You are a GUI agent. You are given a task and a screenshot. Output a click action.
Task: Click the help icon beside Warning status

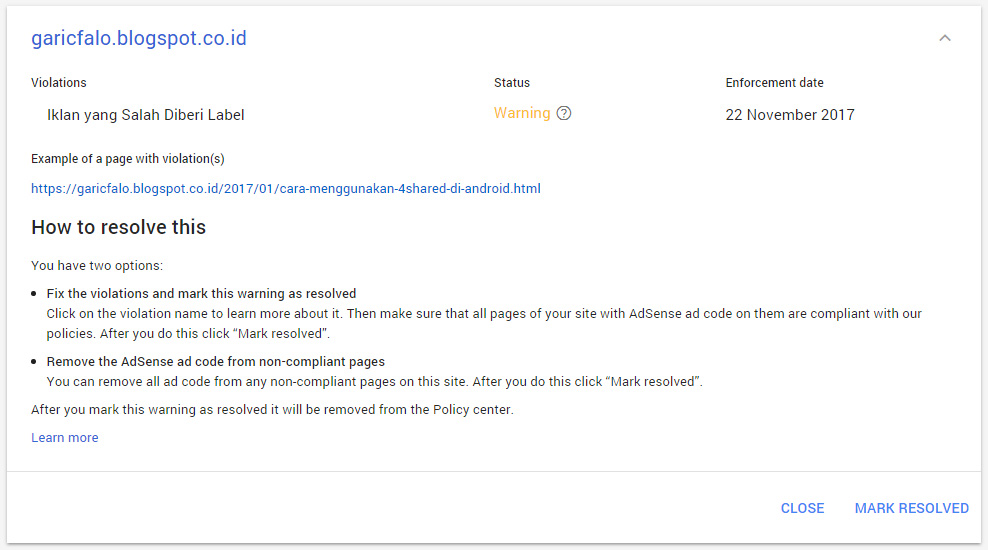pos(564,113)
